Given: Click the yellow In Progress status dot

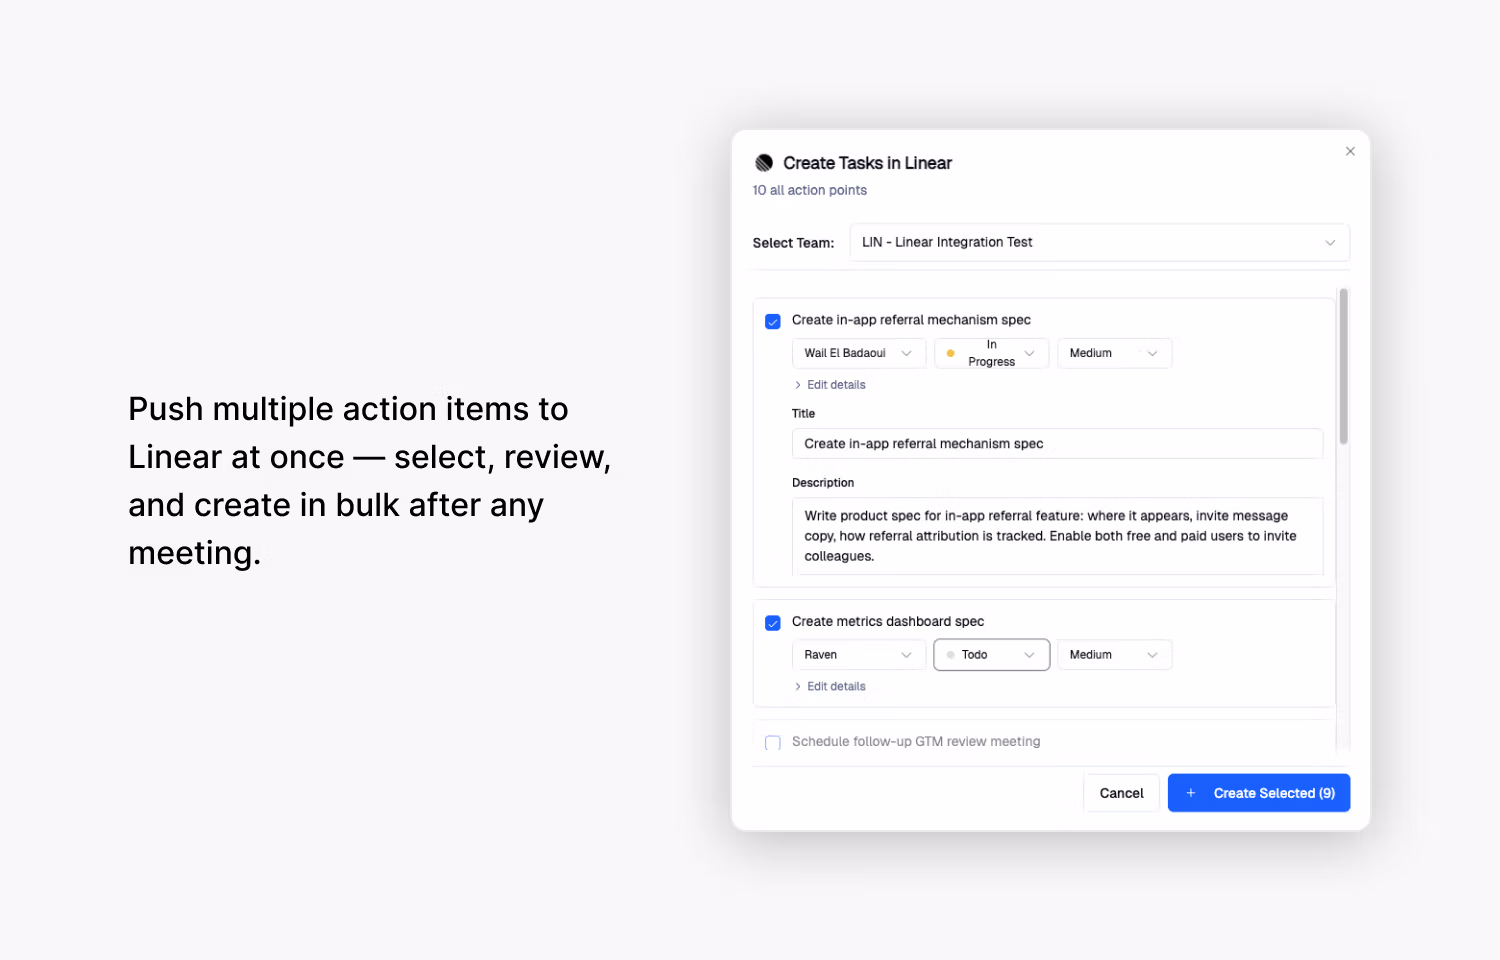Looking at the screenshot, I should [x=952, y=353].
